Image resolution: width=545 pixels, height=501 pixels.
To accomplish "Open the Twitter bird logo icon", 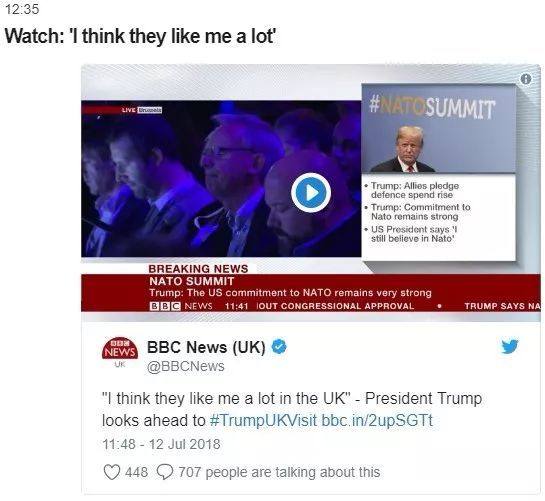I will 510,347.
